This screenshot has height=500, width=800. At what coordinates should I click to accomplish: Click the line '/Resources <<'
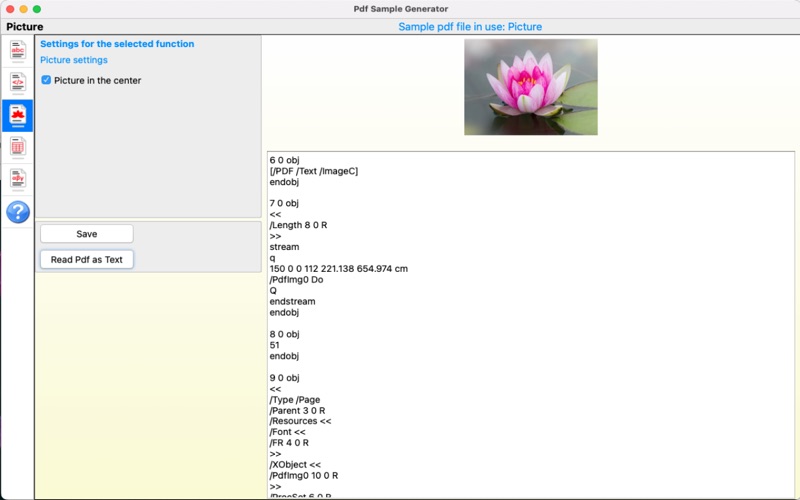click(301, 421)
